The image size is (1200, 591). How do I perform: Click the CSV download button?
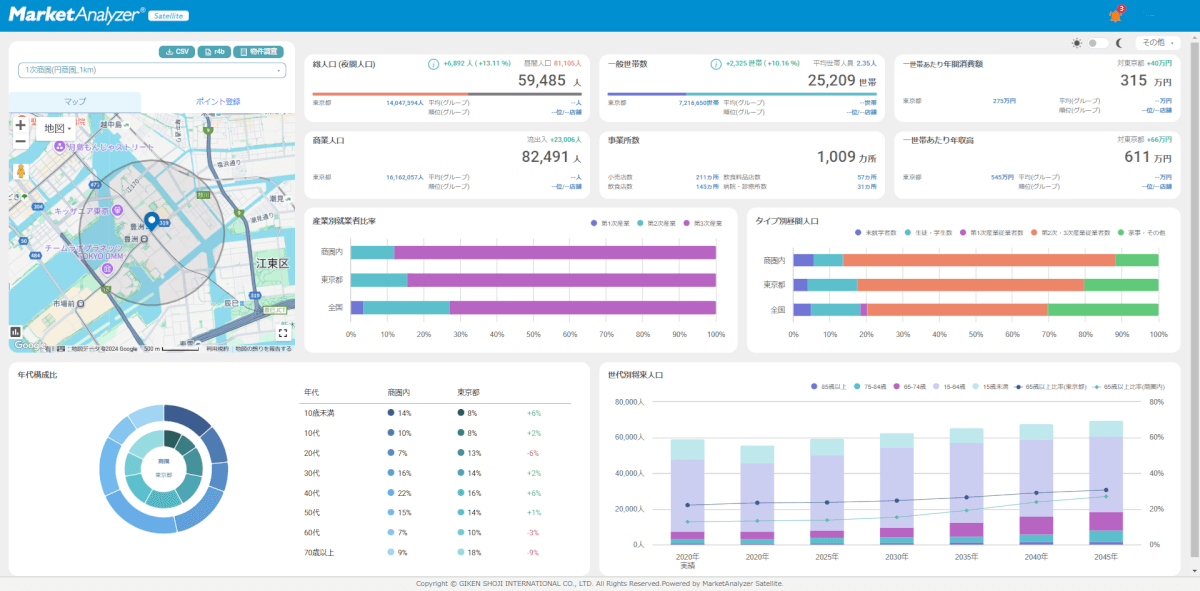pyautogui.click(x=176, y=51)
